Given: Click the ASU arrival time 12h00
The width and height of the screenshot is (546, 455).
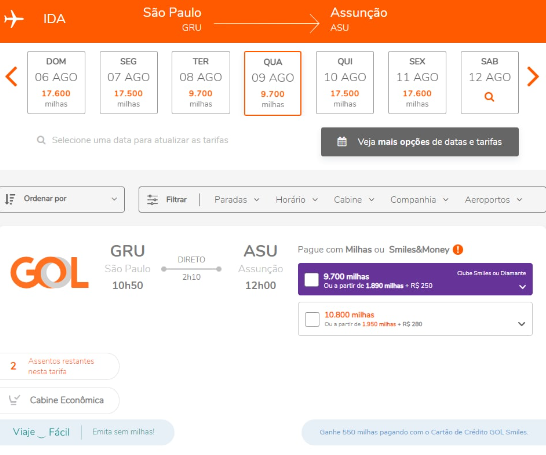Looking at the screenshot, I should pos(260,285).
